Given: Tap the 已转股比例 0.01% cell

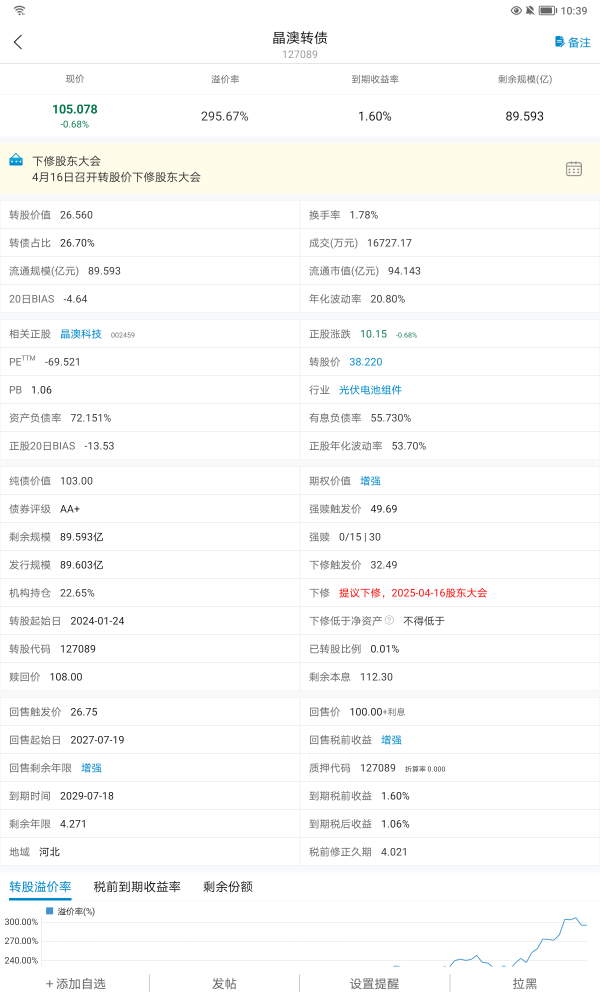Looking at the screenshot, I should tap(450, 649).
